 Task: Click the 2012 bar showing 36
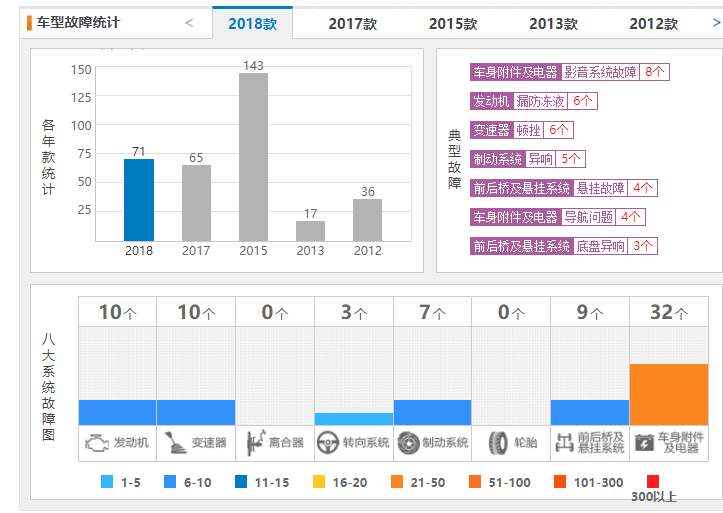tap(367, 220)
